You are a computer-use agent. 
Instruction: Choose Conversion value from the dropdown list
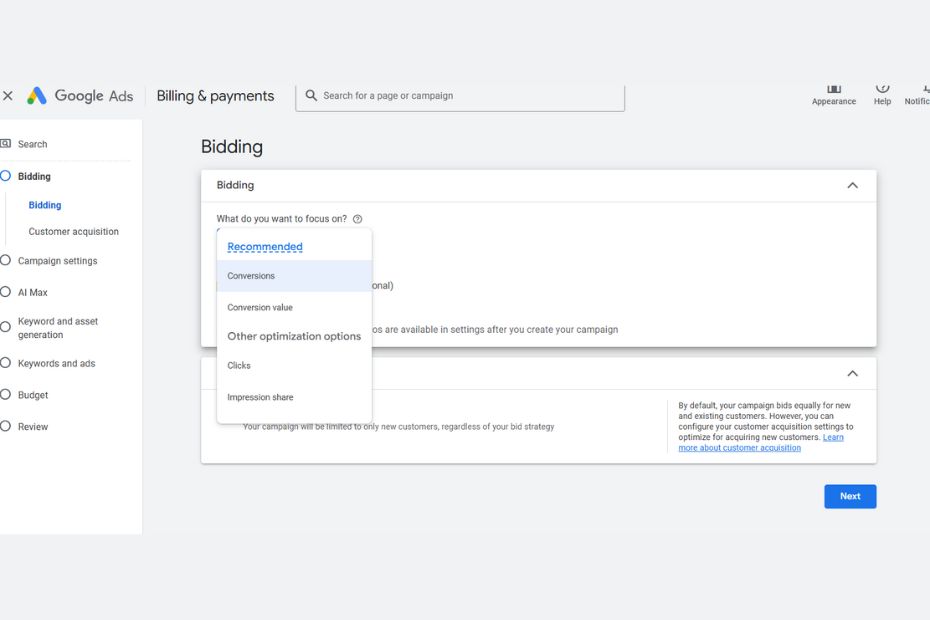[x=260, y=308]
